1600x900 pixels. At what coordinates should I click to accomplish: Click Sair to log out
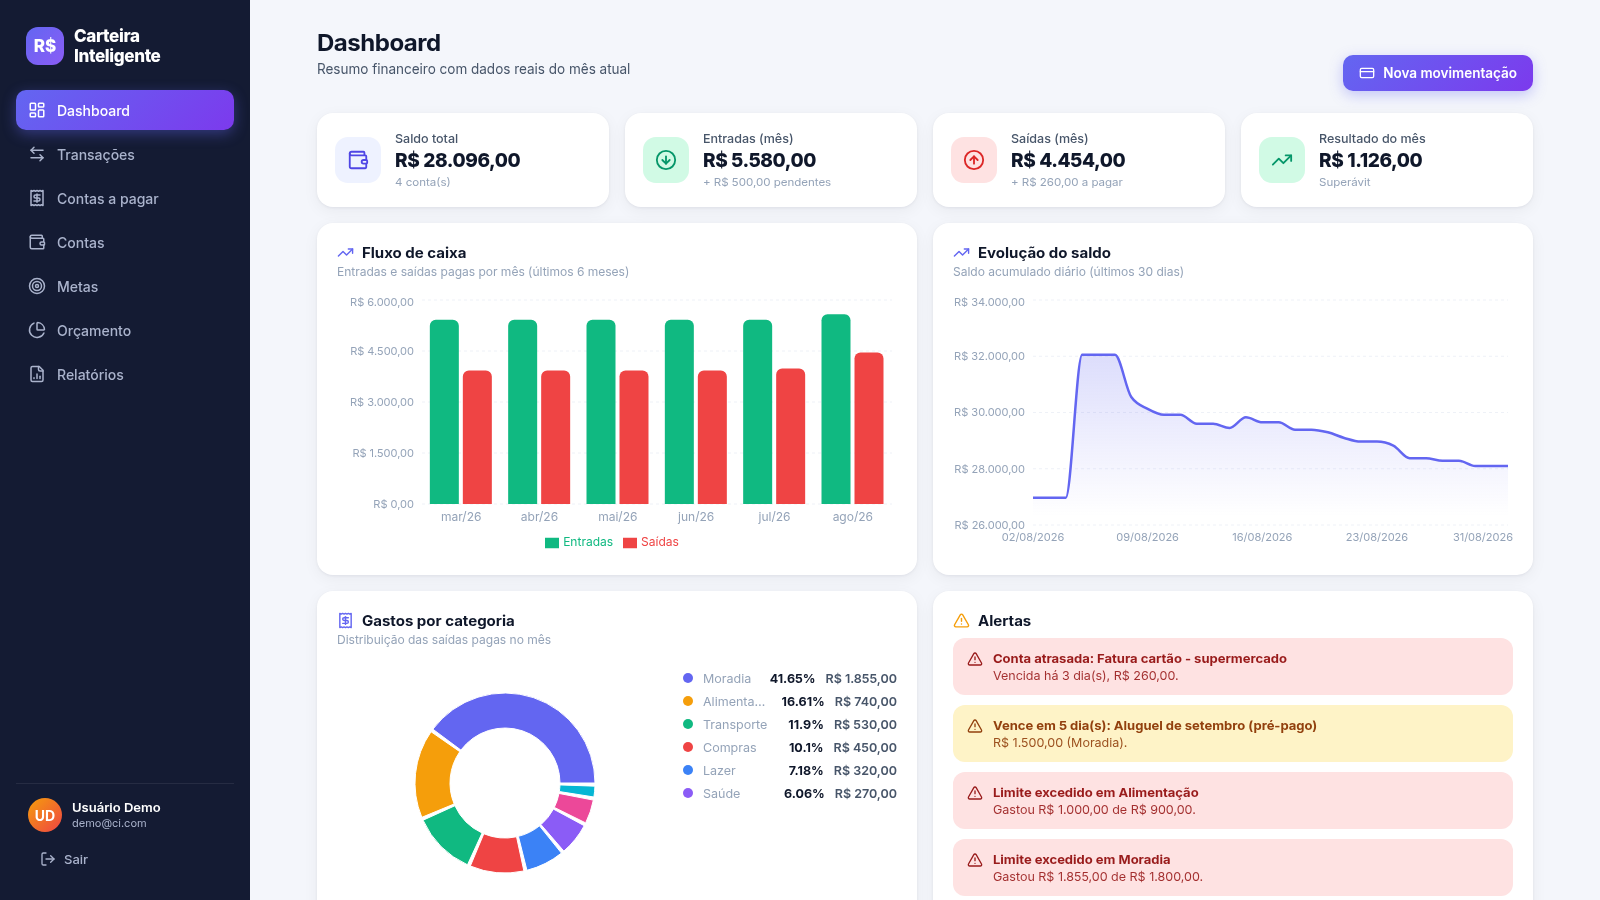(64, 859)
